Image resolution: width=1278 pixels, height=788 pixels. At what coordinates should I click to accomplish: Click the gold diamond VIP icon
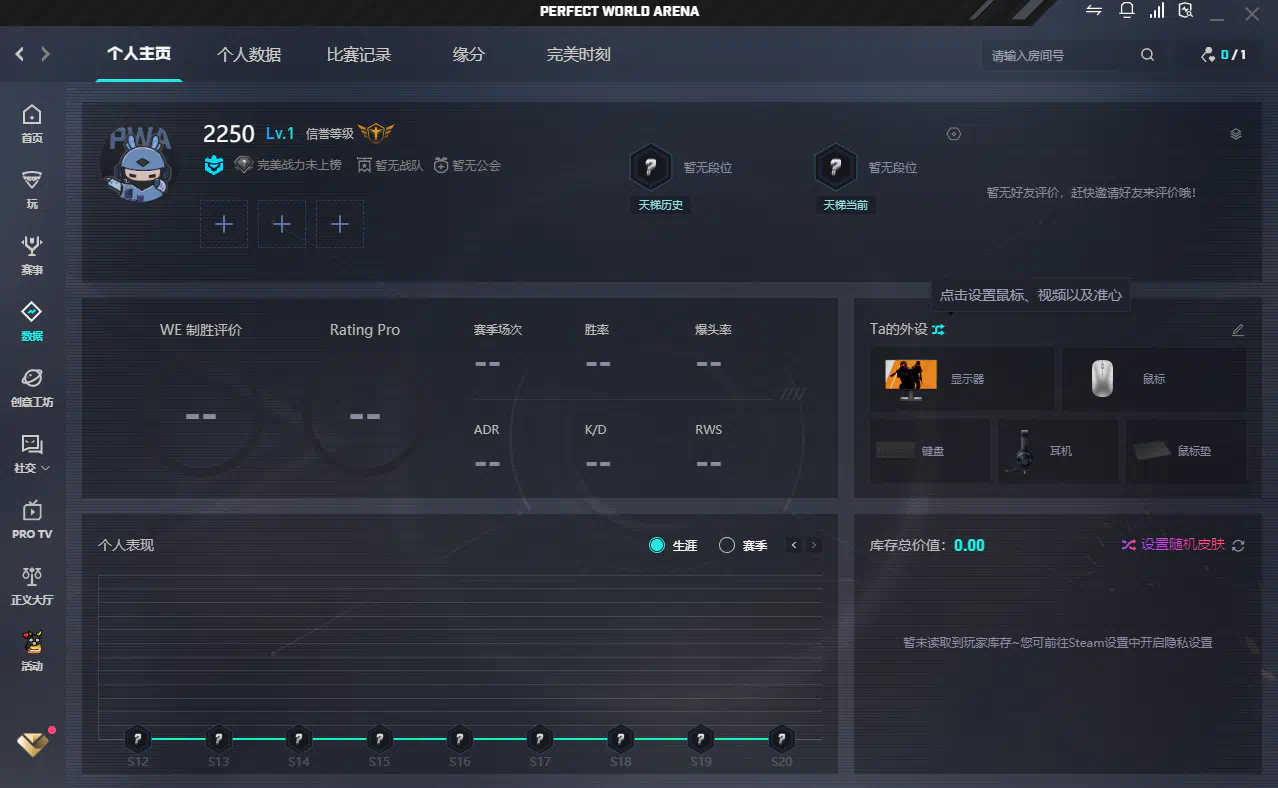pos(33,743)
